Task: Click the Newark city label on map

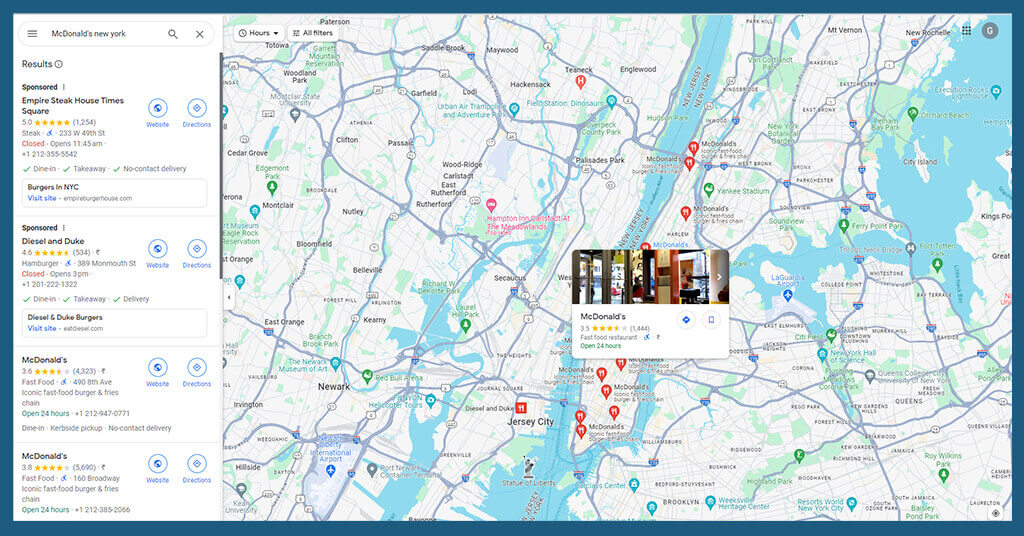Action: tap(334, 386)
